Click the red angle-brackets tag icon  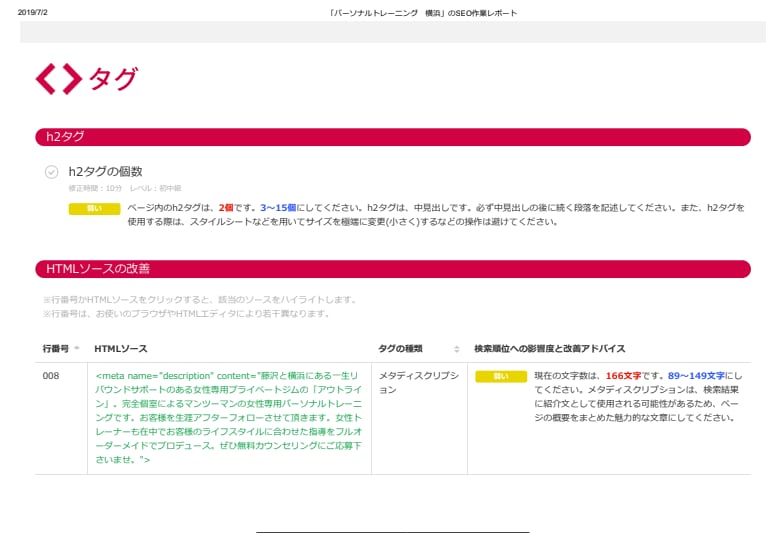[58, 79]
